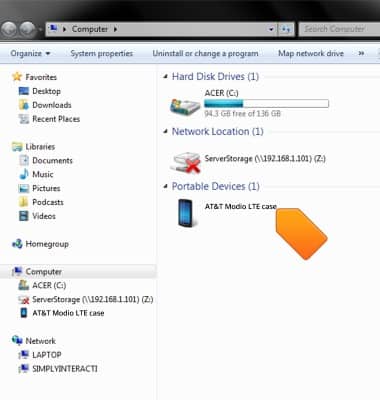Open ACER (C:) in navigation pane

click(49, 285)
